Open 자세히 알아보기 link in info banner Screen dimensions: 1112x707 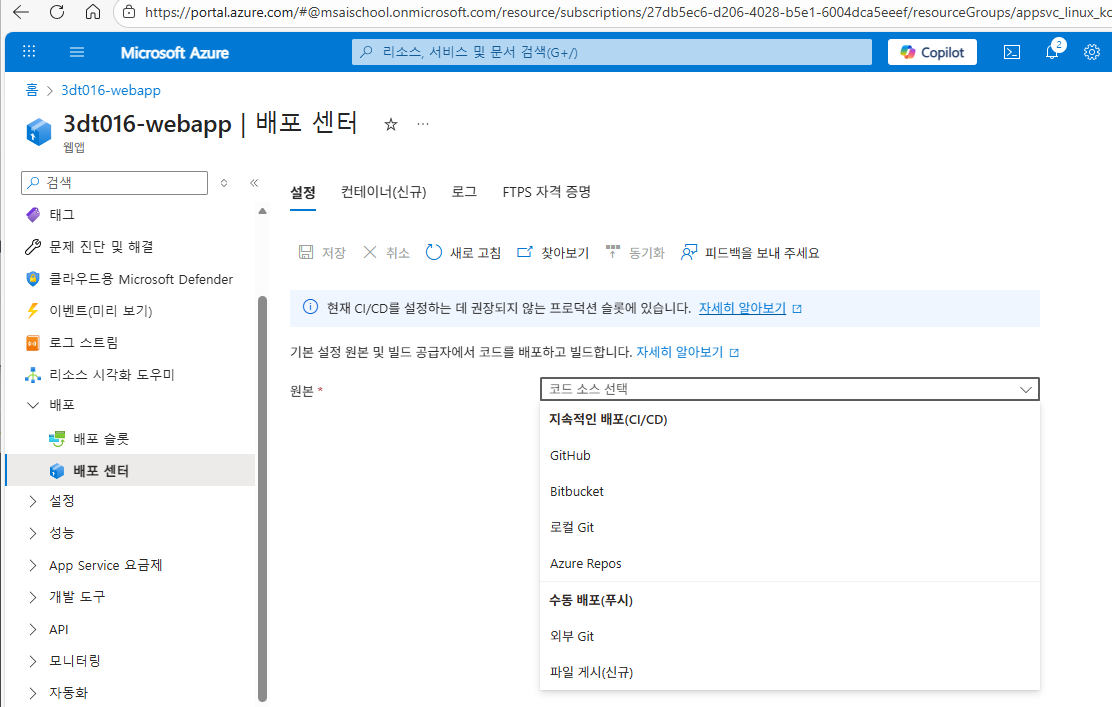point(743,308)
